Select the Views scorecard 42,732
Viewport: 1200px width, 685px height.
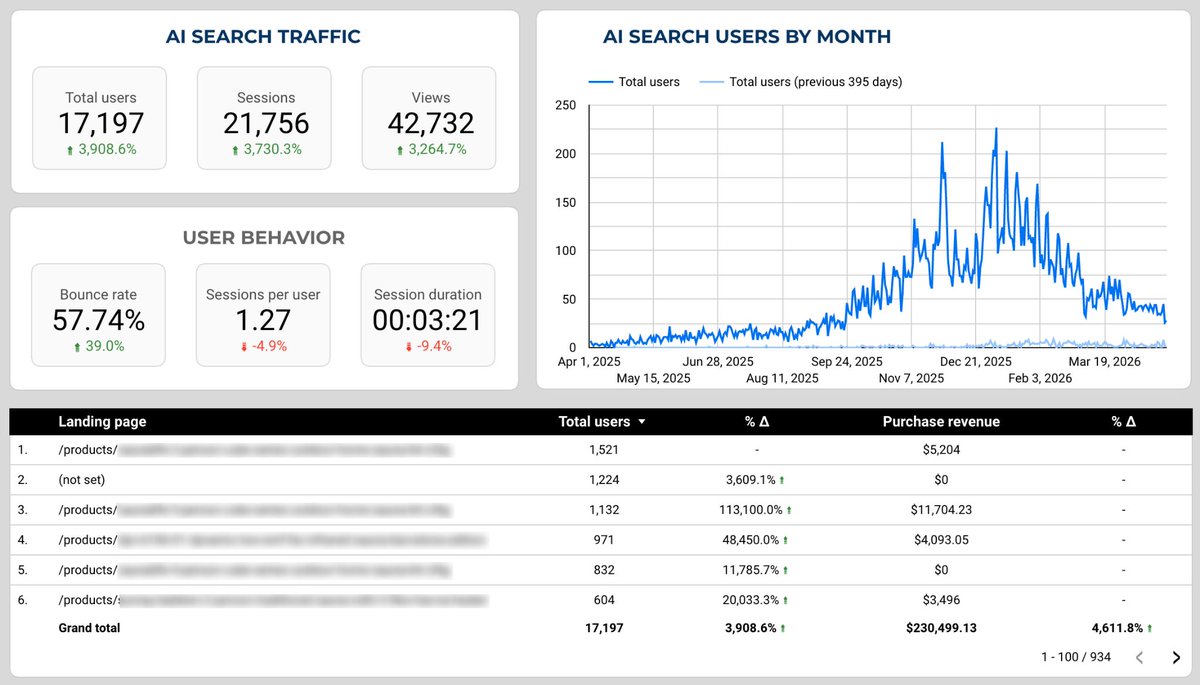[x=431, y=117]
